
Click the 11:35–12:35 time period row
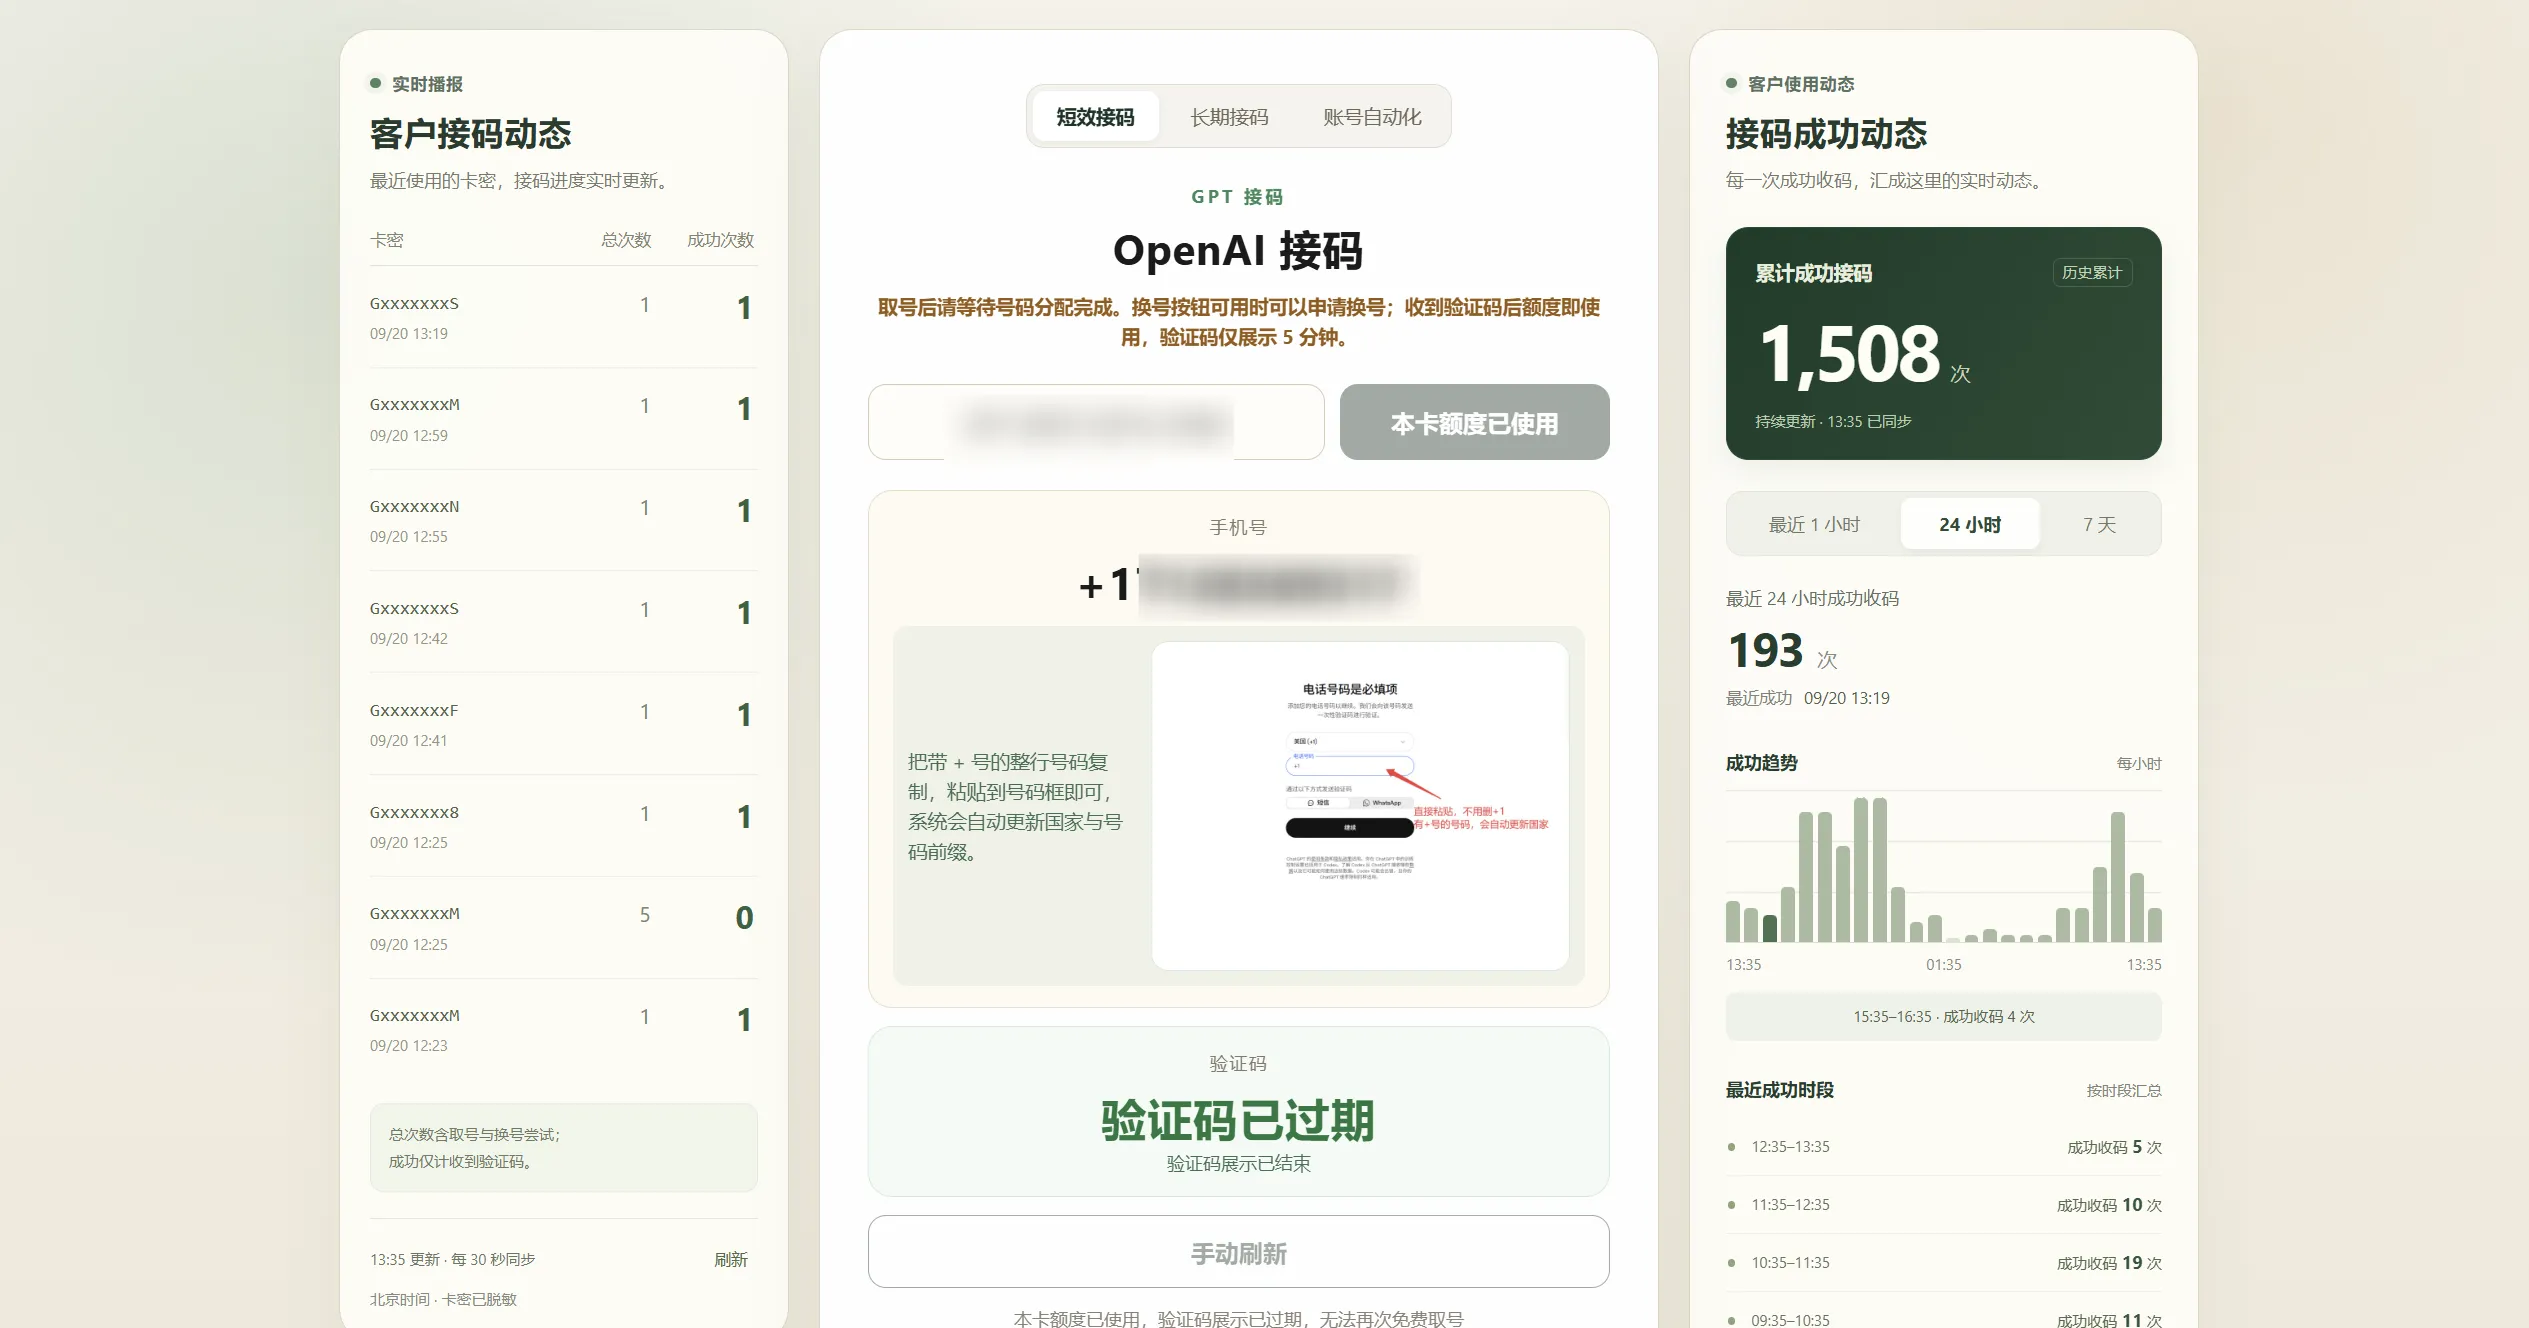[1943, 1205]
